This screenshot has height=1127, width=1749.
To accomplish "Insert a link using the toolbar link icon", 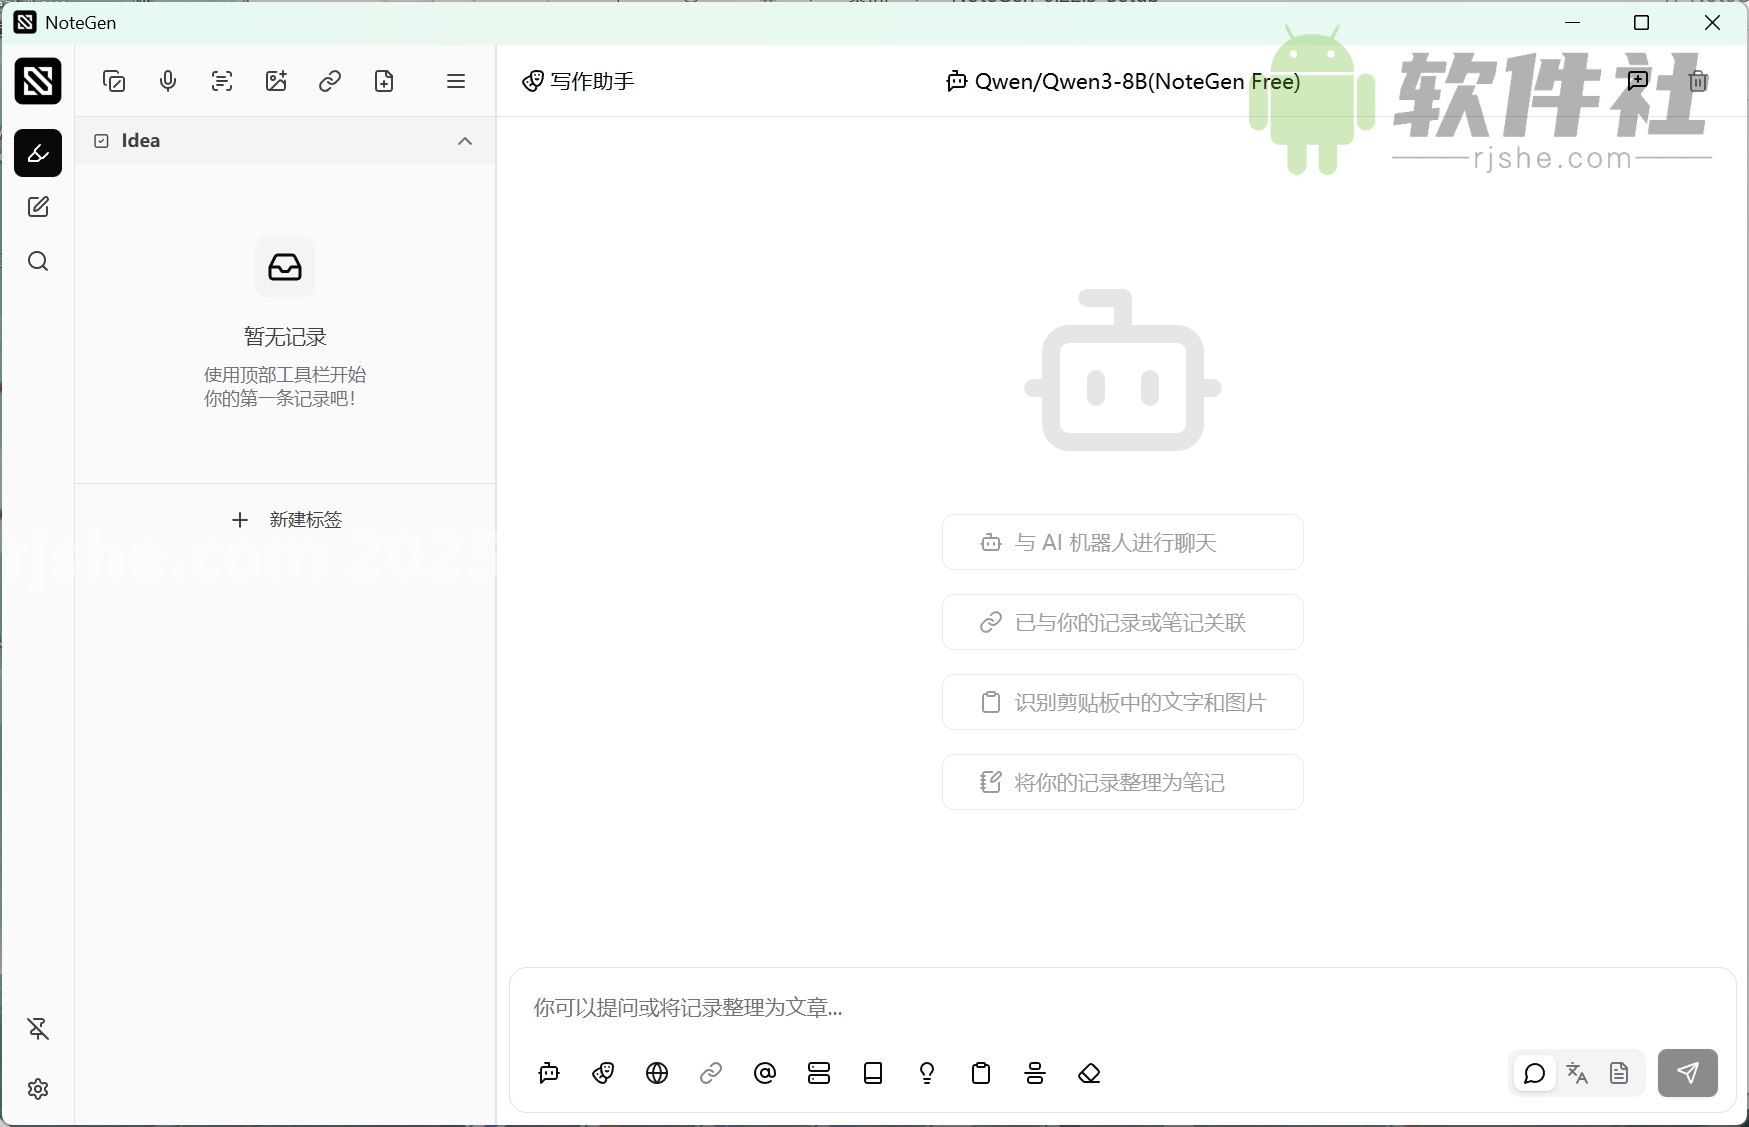I will pos(330,81).
